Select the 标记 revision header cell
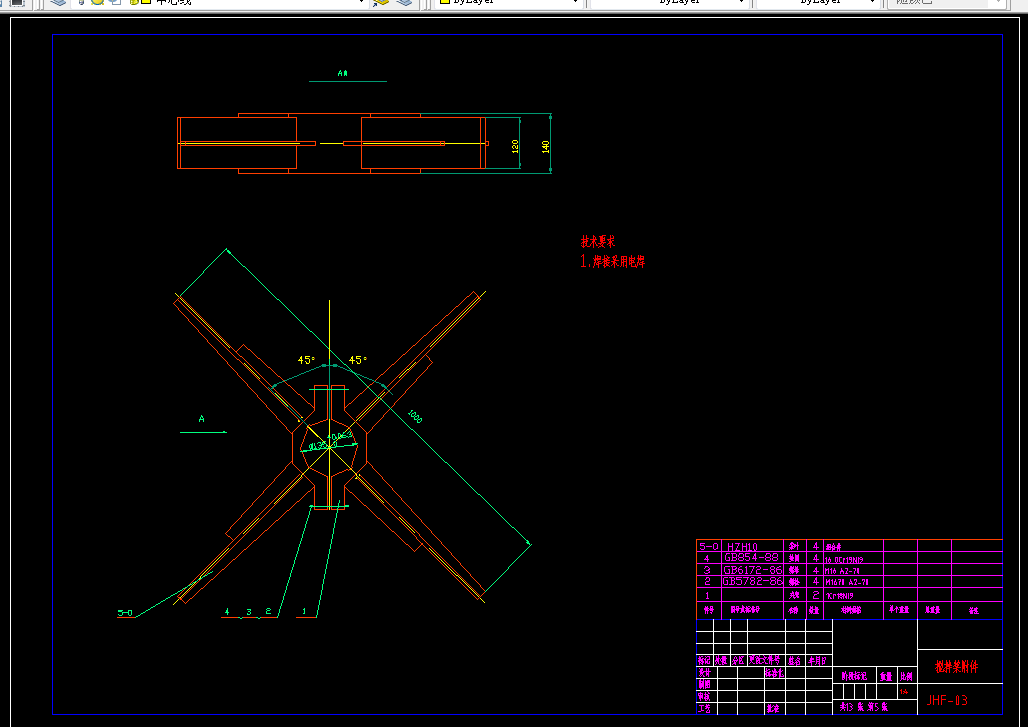Viewport: 1028px width, 727px height. (x=704, y=660)
